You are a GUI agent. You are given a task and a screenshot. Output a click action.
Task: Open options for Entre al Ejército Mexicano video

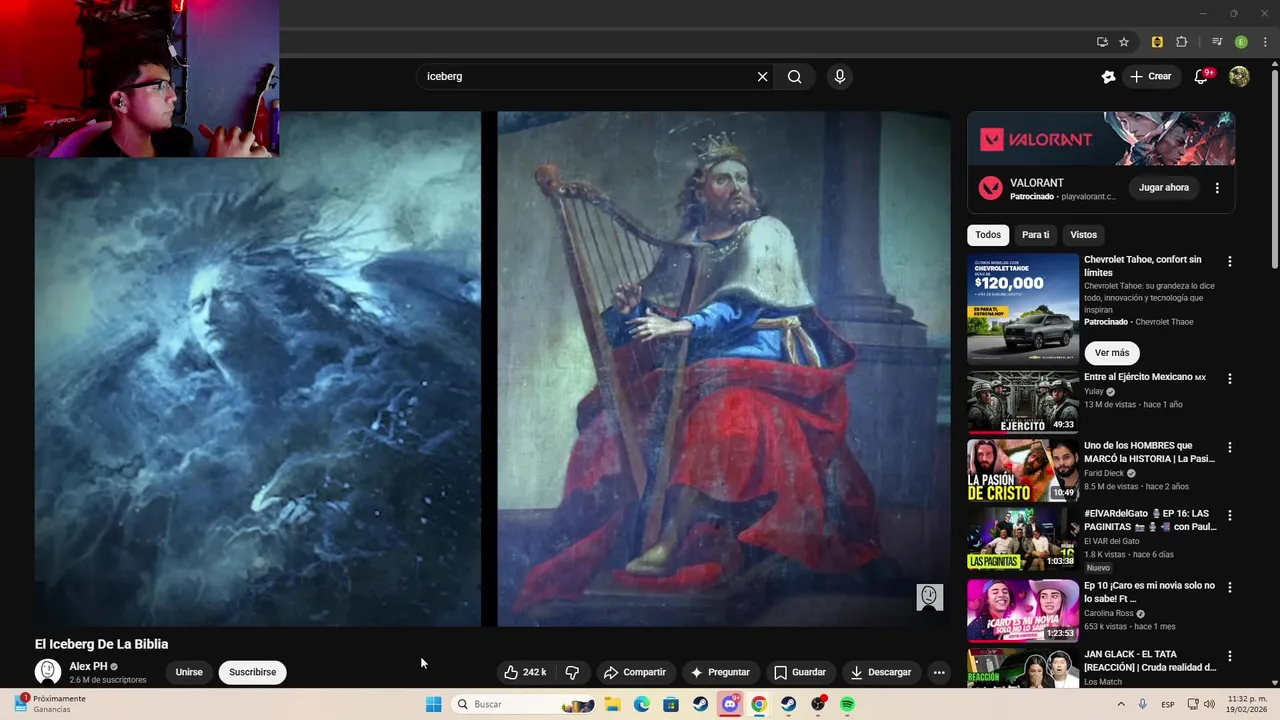[1230, 379]
